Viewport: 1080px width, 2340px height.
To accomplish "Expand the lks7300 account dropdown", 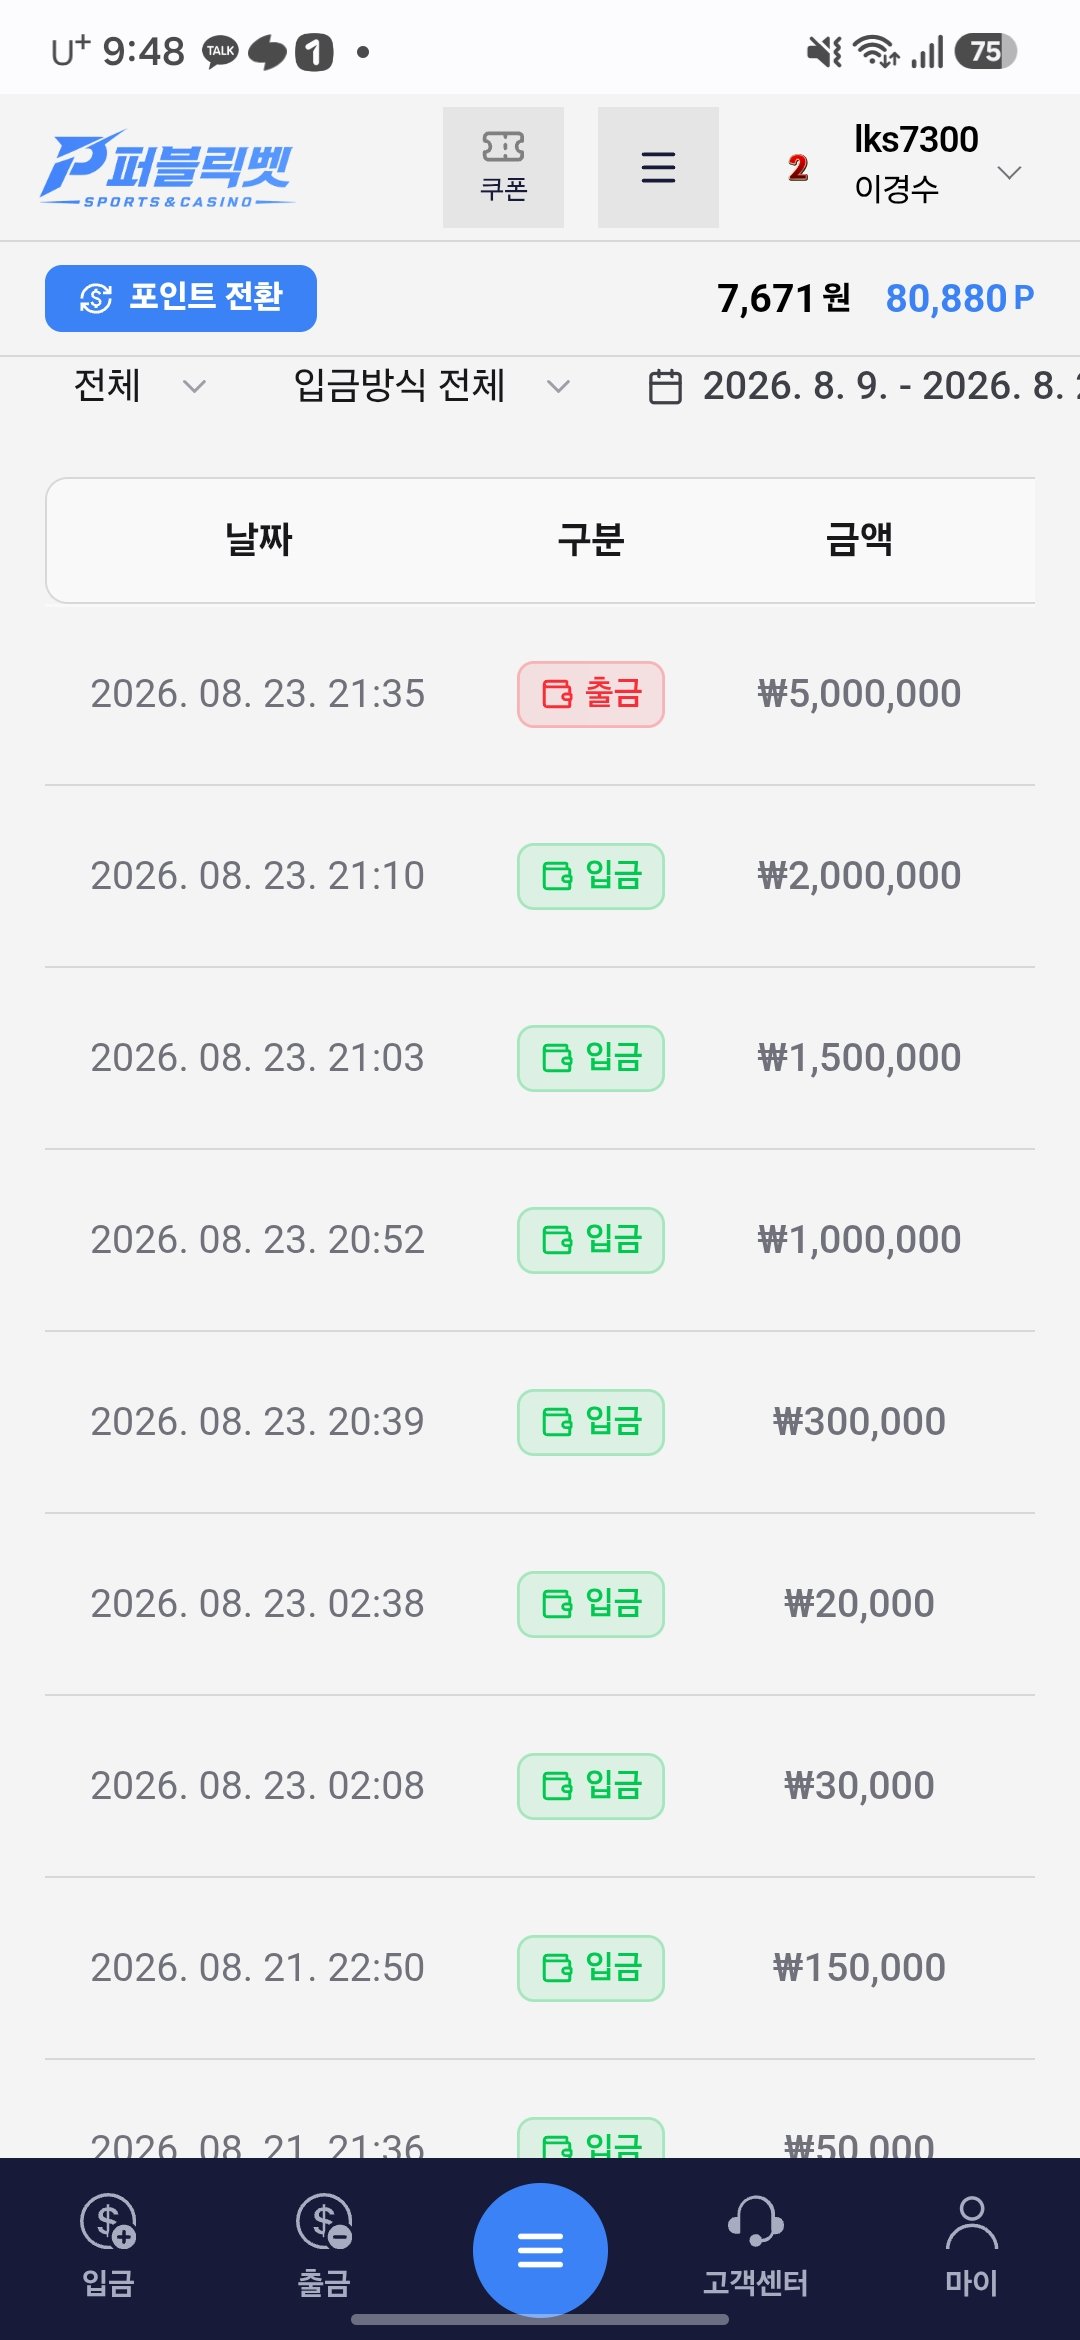I will click(1009, 172).
